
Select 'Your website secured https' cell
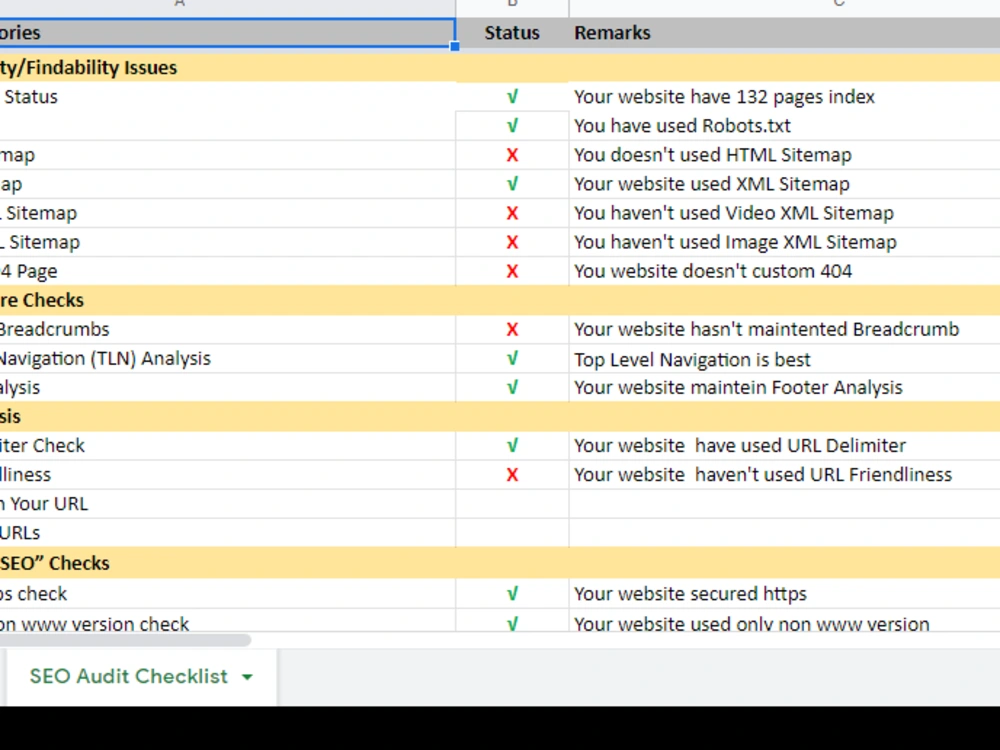pos(784,594)
